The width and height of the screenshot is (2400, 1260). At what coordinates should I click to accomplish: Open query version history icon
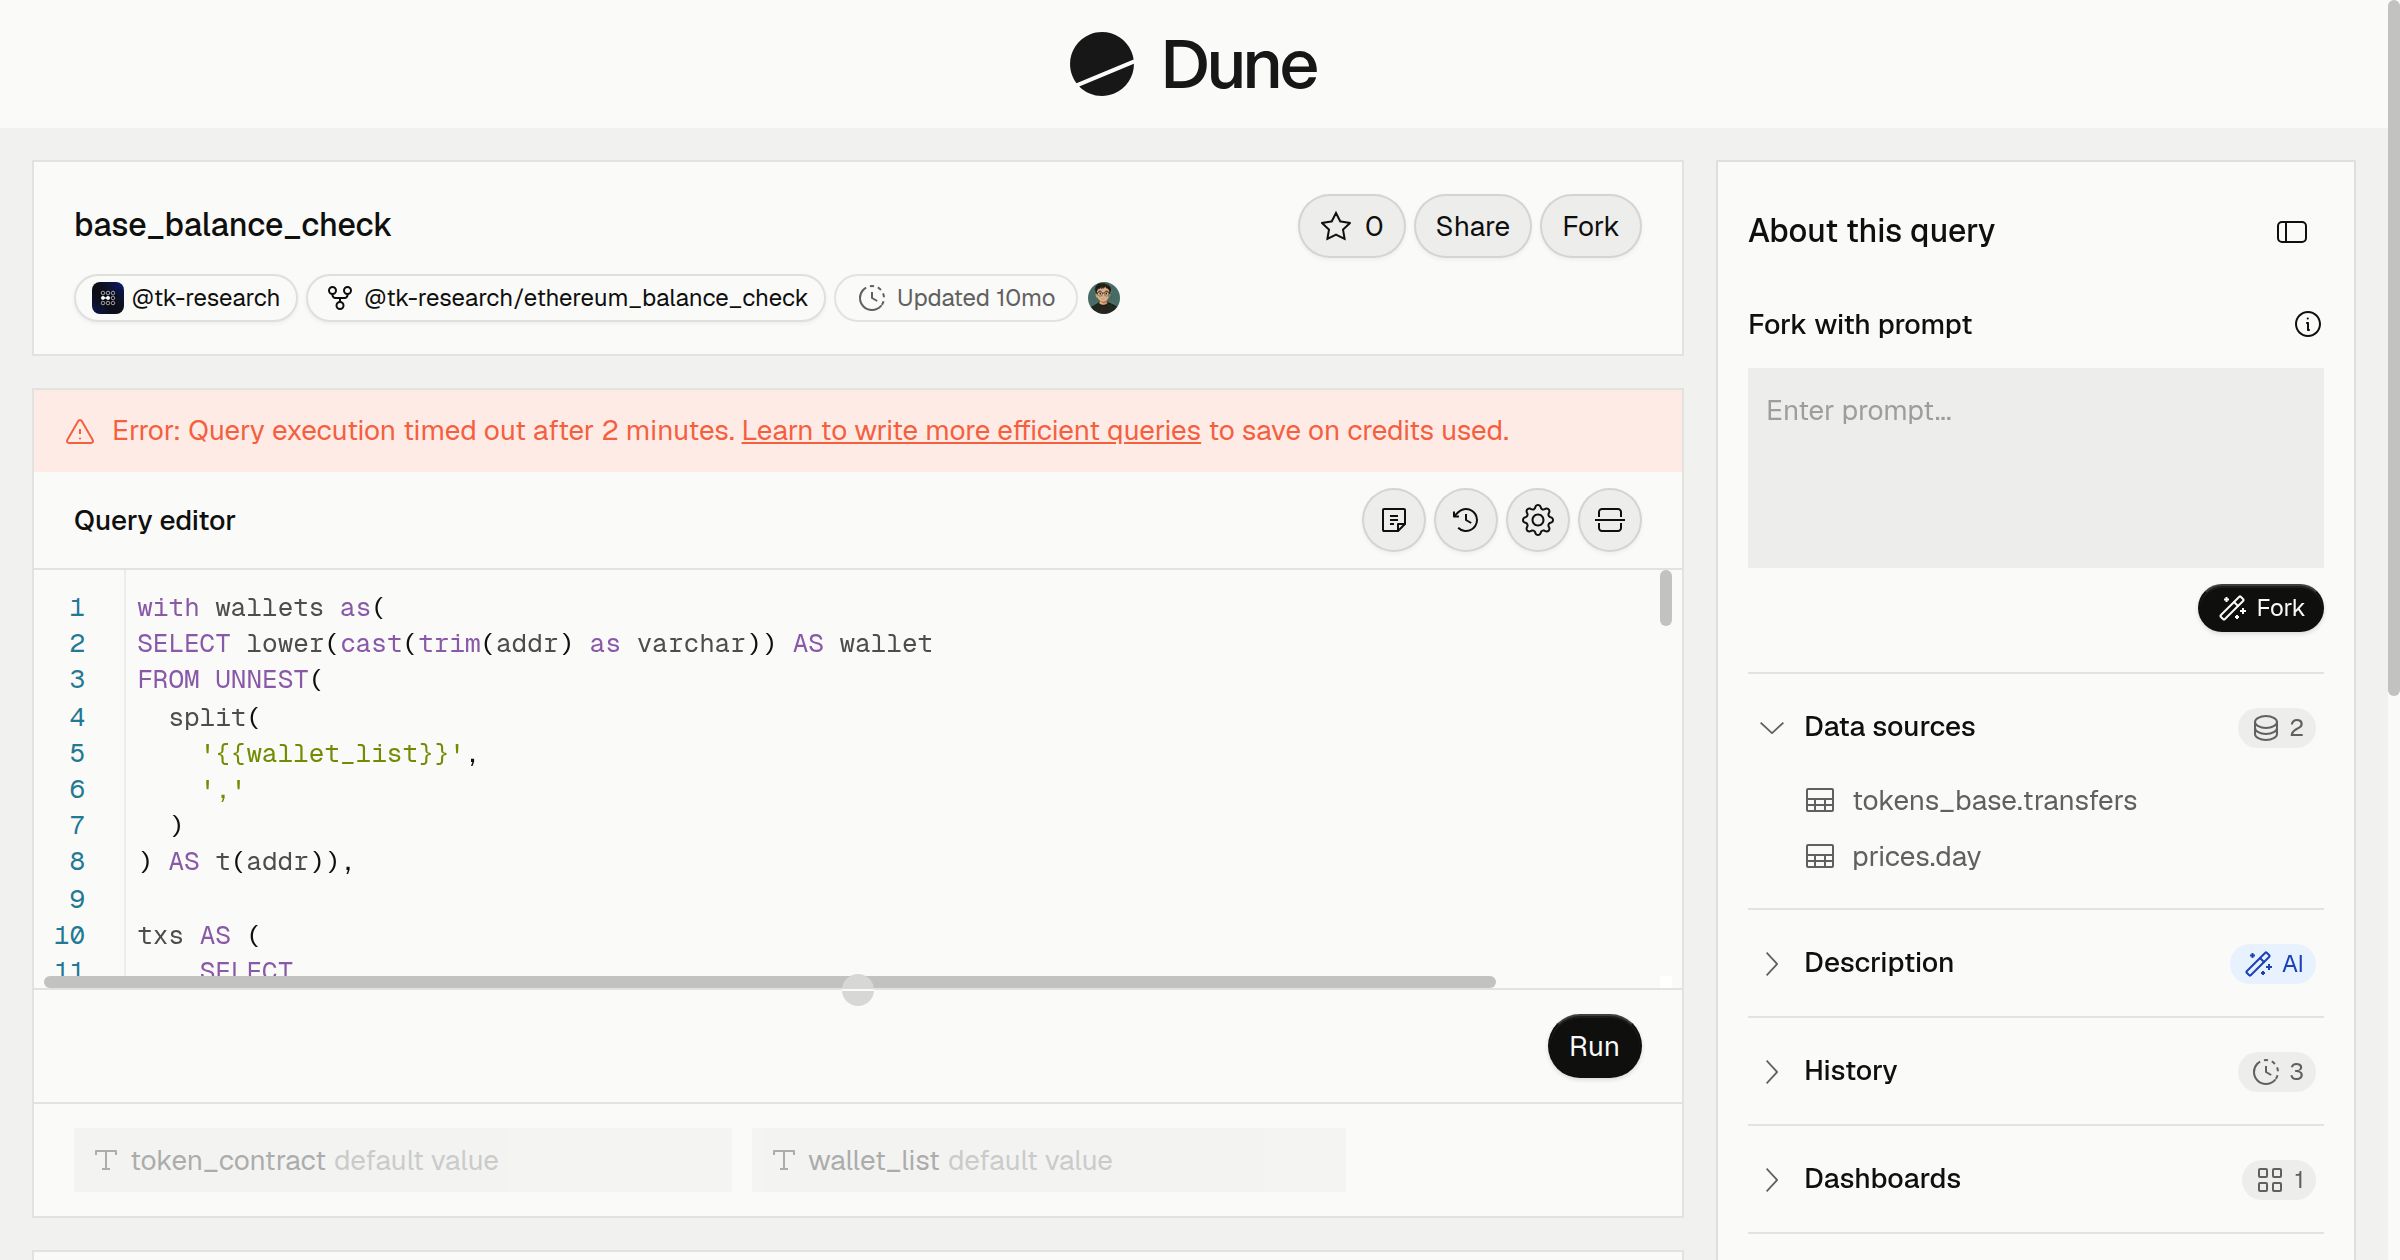point(1466,520)
